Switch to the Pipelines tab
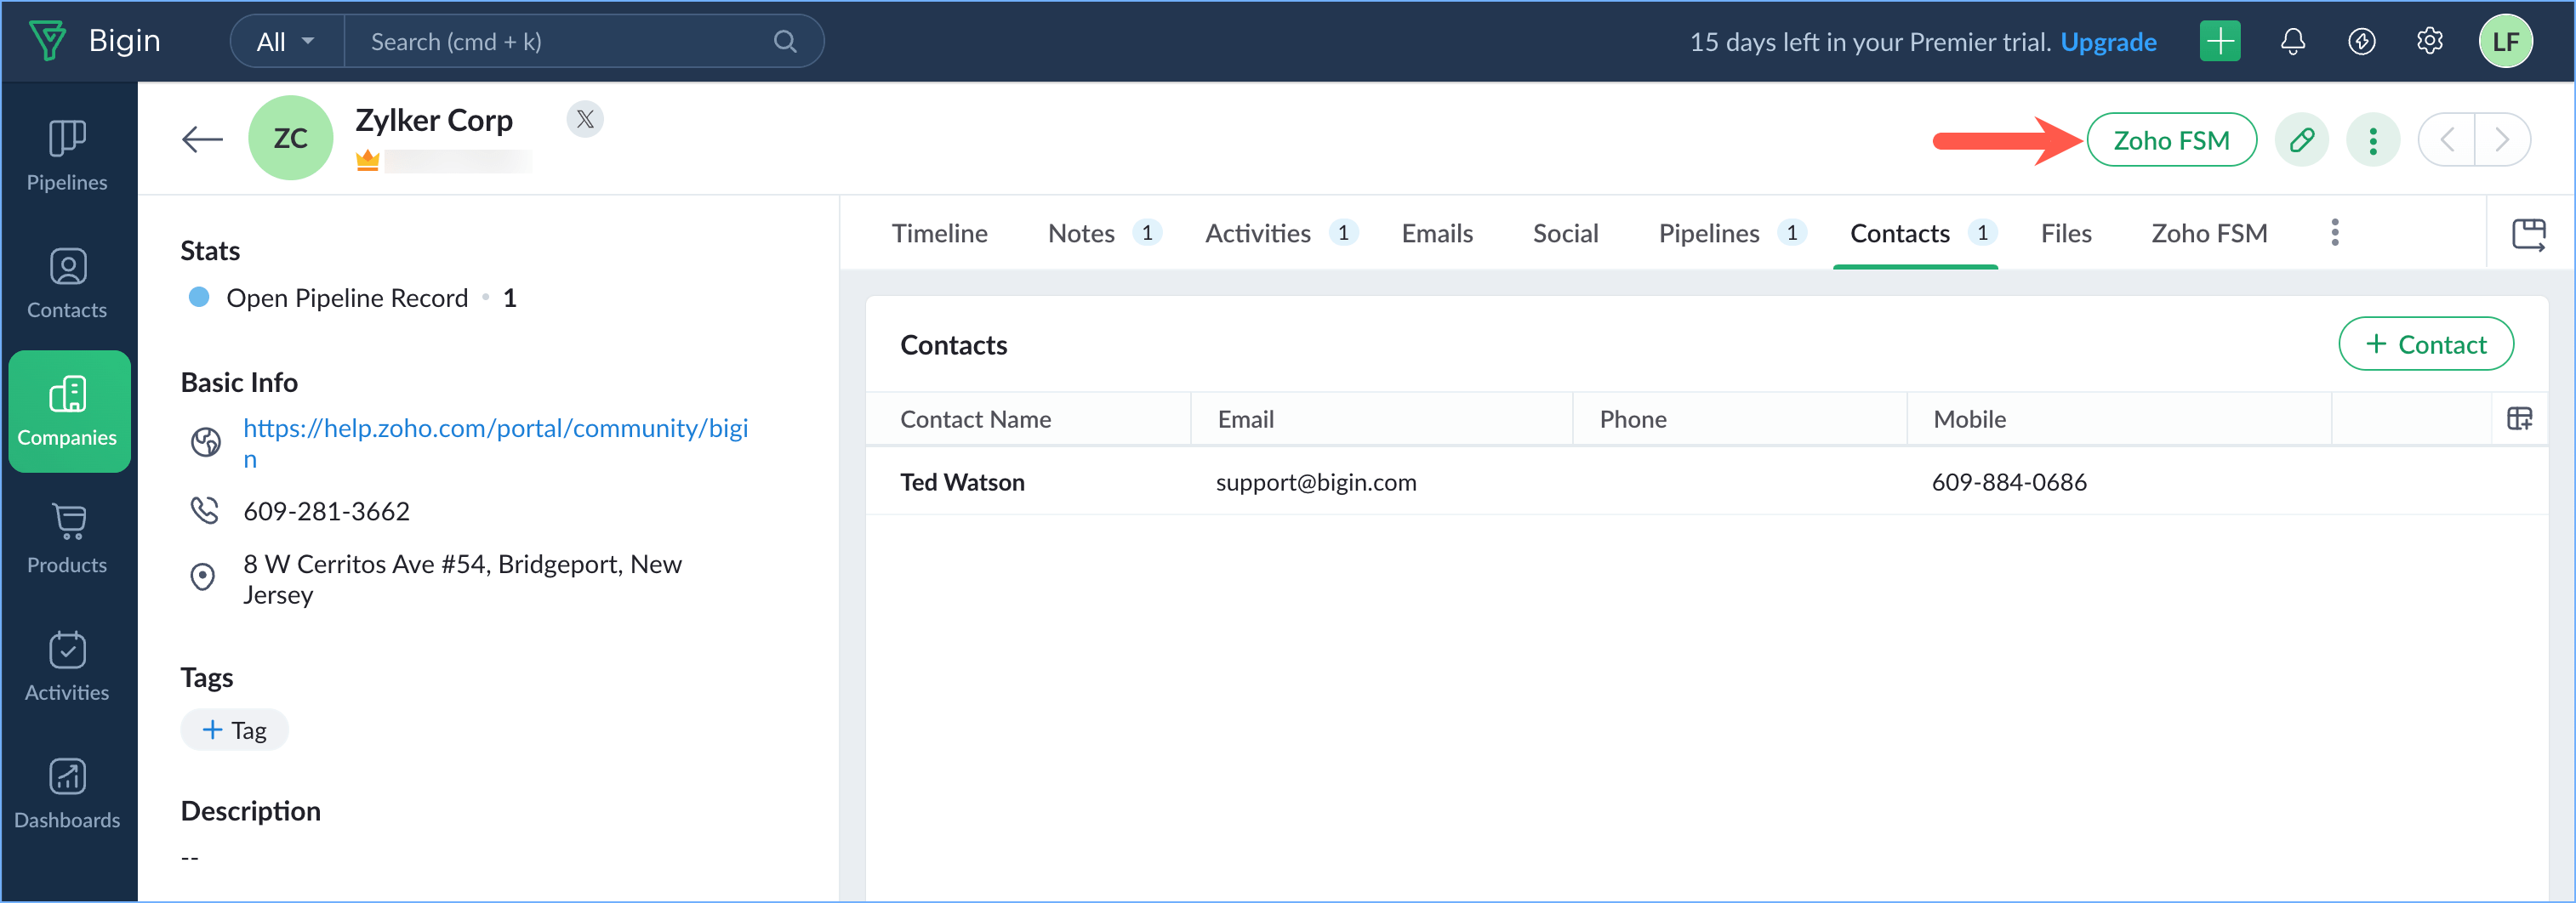The width and height of the screenshot is (2576, 903). pos(1731,233)
